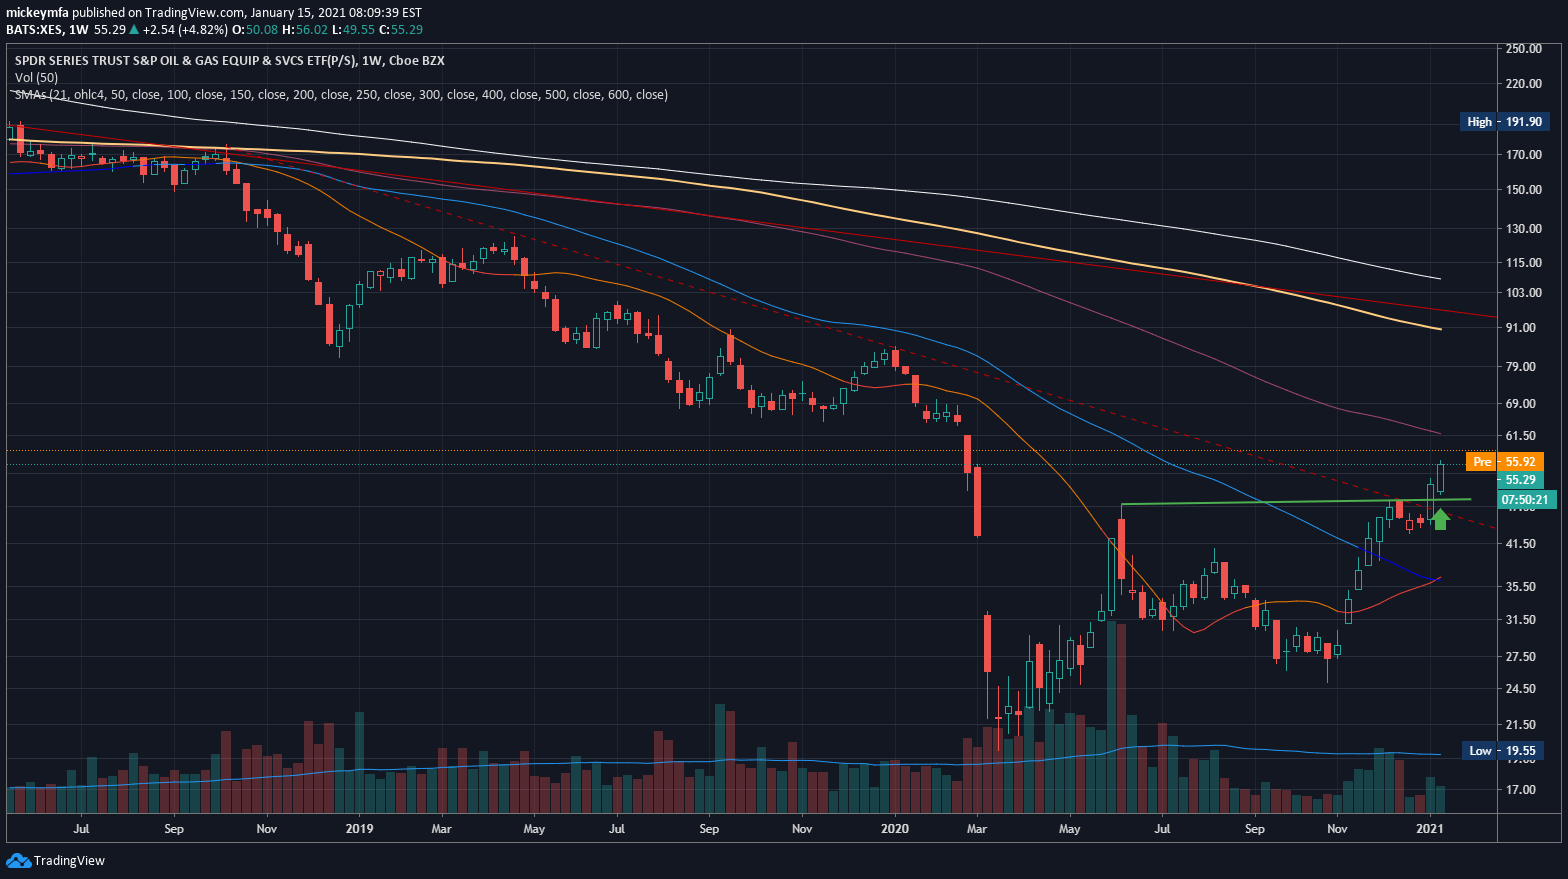Viewport: 1568px width, 879px height.
Task: Click the 21.50 price axis label
Action: (x=1523, y=725)
